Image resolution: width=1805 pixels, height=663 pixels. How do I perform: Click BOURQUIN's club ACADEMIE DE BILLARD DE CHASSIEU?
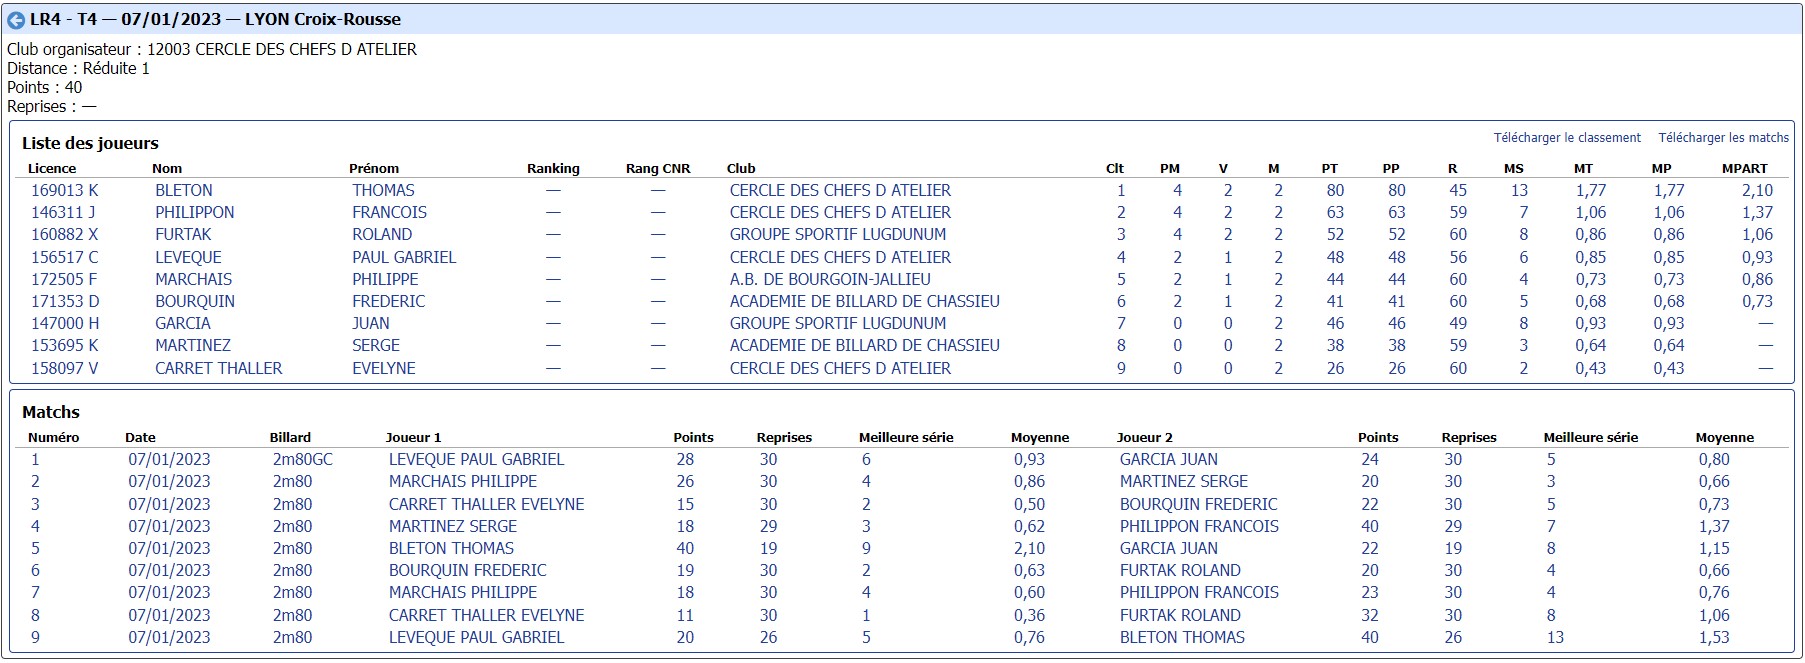pos(865,301)
